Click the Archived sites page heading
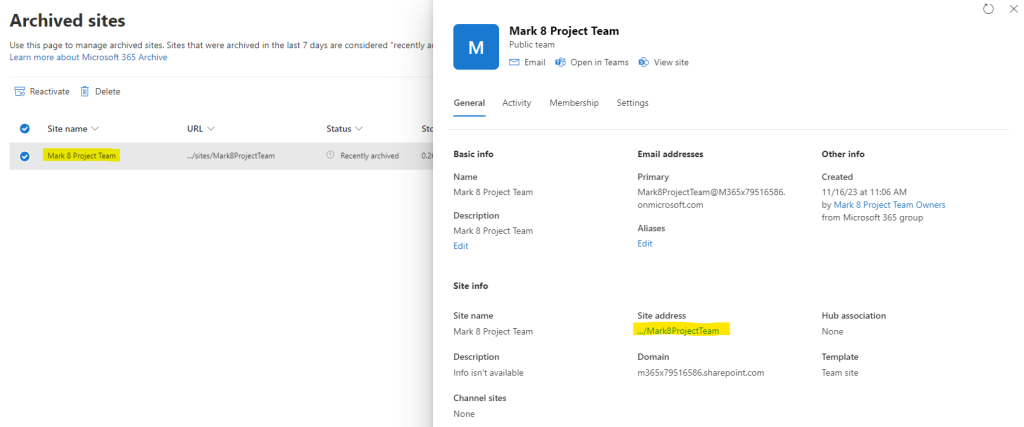Viewport: 1024px width, 427px height. [x=67, y=21]
